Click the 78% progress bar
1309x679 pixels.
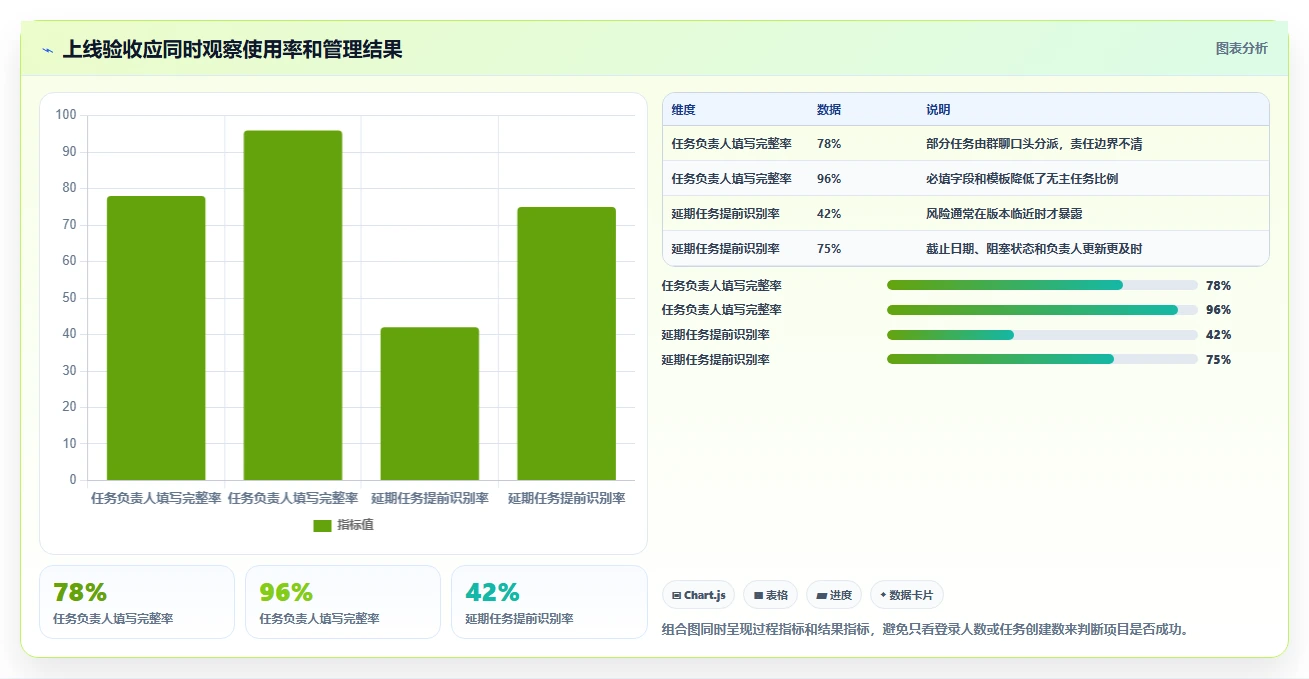[1042, 285]
